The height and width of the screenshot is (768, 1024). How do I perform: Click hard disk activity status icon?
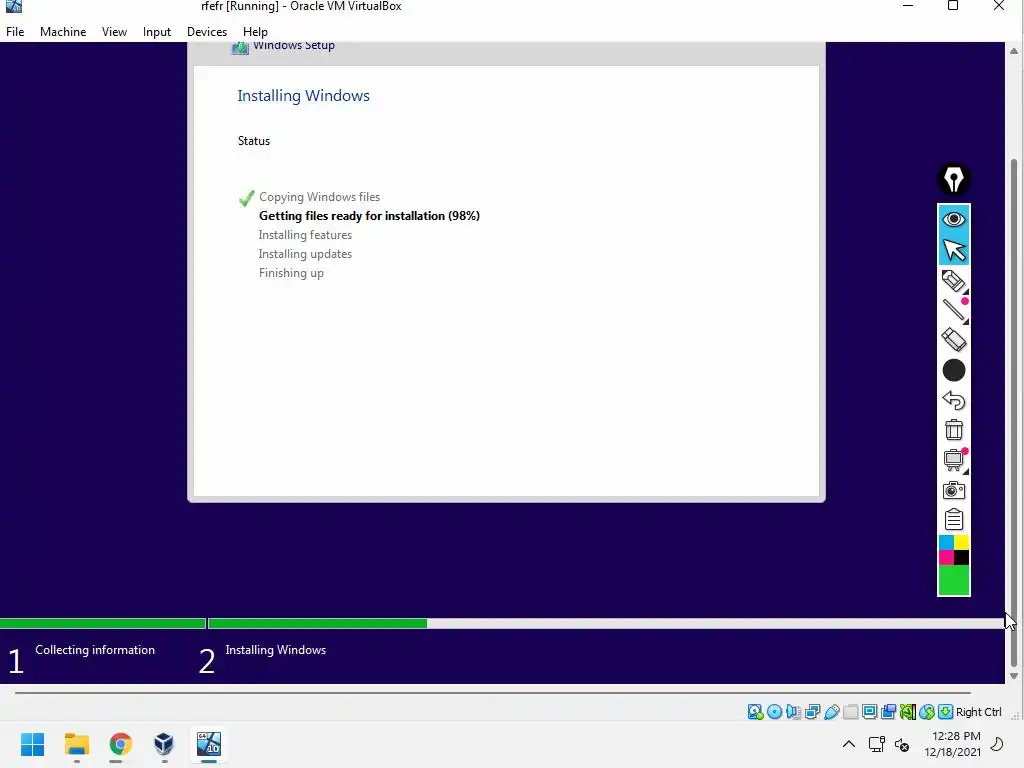pyautogui.click(x=756, y=712)
